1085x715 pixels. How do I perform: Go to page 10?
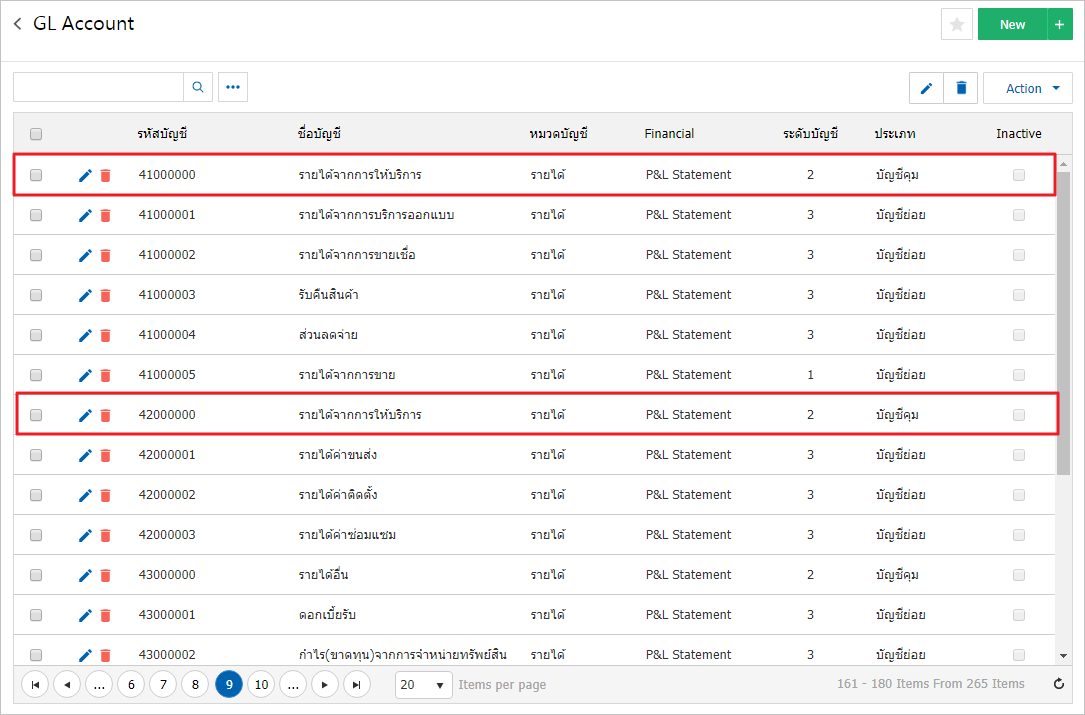(x=261, y=685)
